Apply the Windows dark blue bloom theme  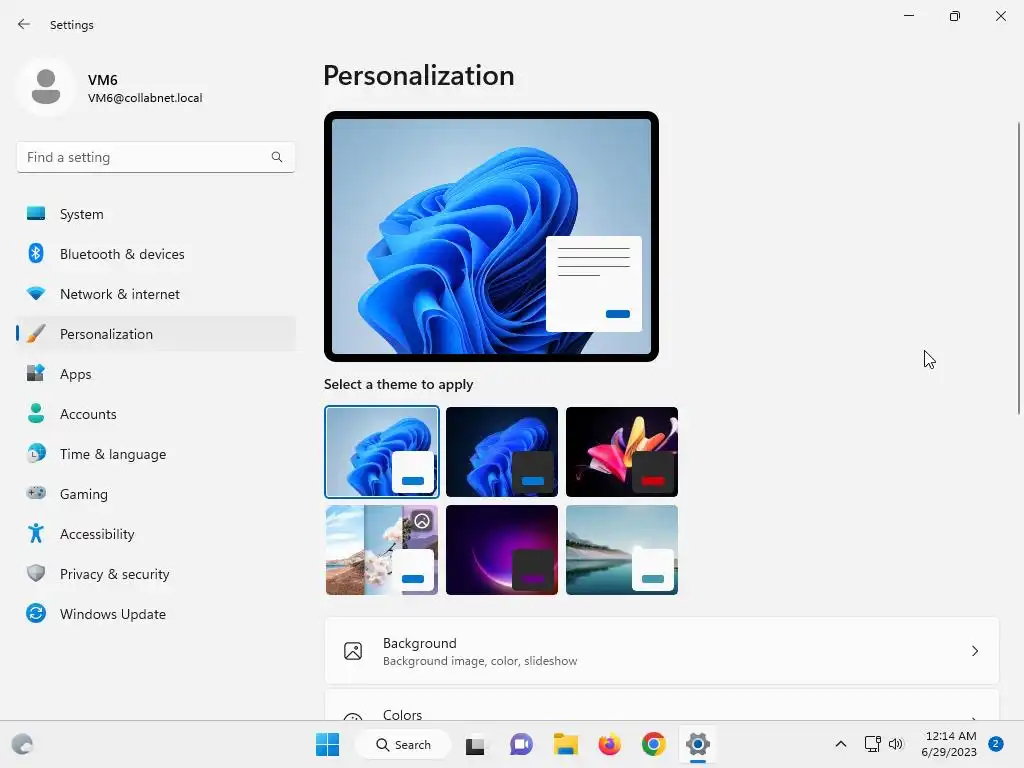[x=502, y=452]
